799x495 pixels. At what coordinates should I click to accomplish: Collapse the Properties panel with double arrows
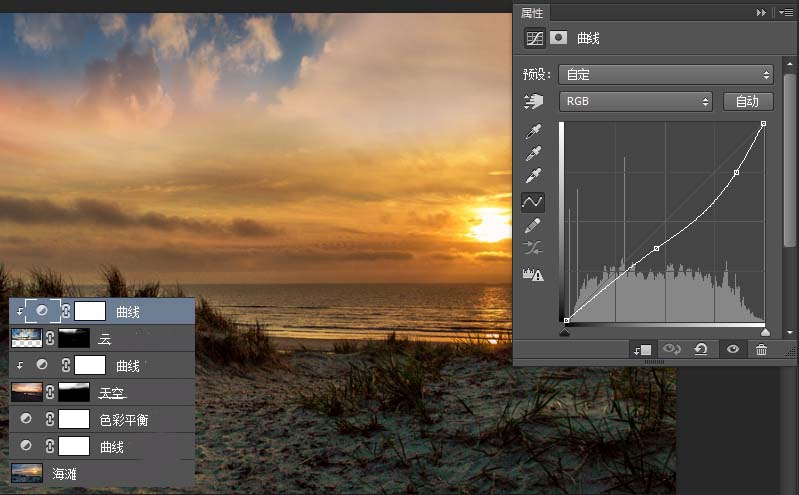click(761, 13)
